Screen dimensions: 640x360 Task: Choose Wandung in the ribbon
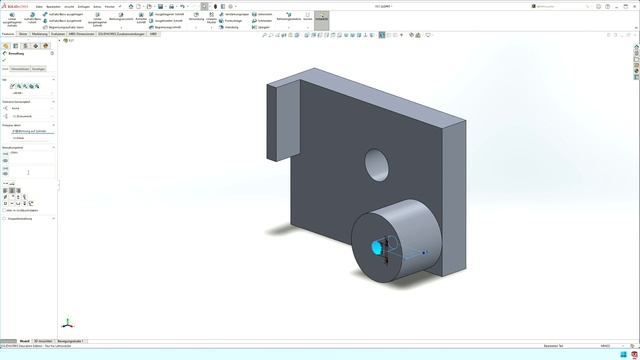pos(229,27)
